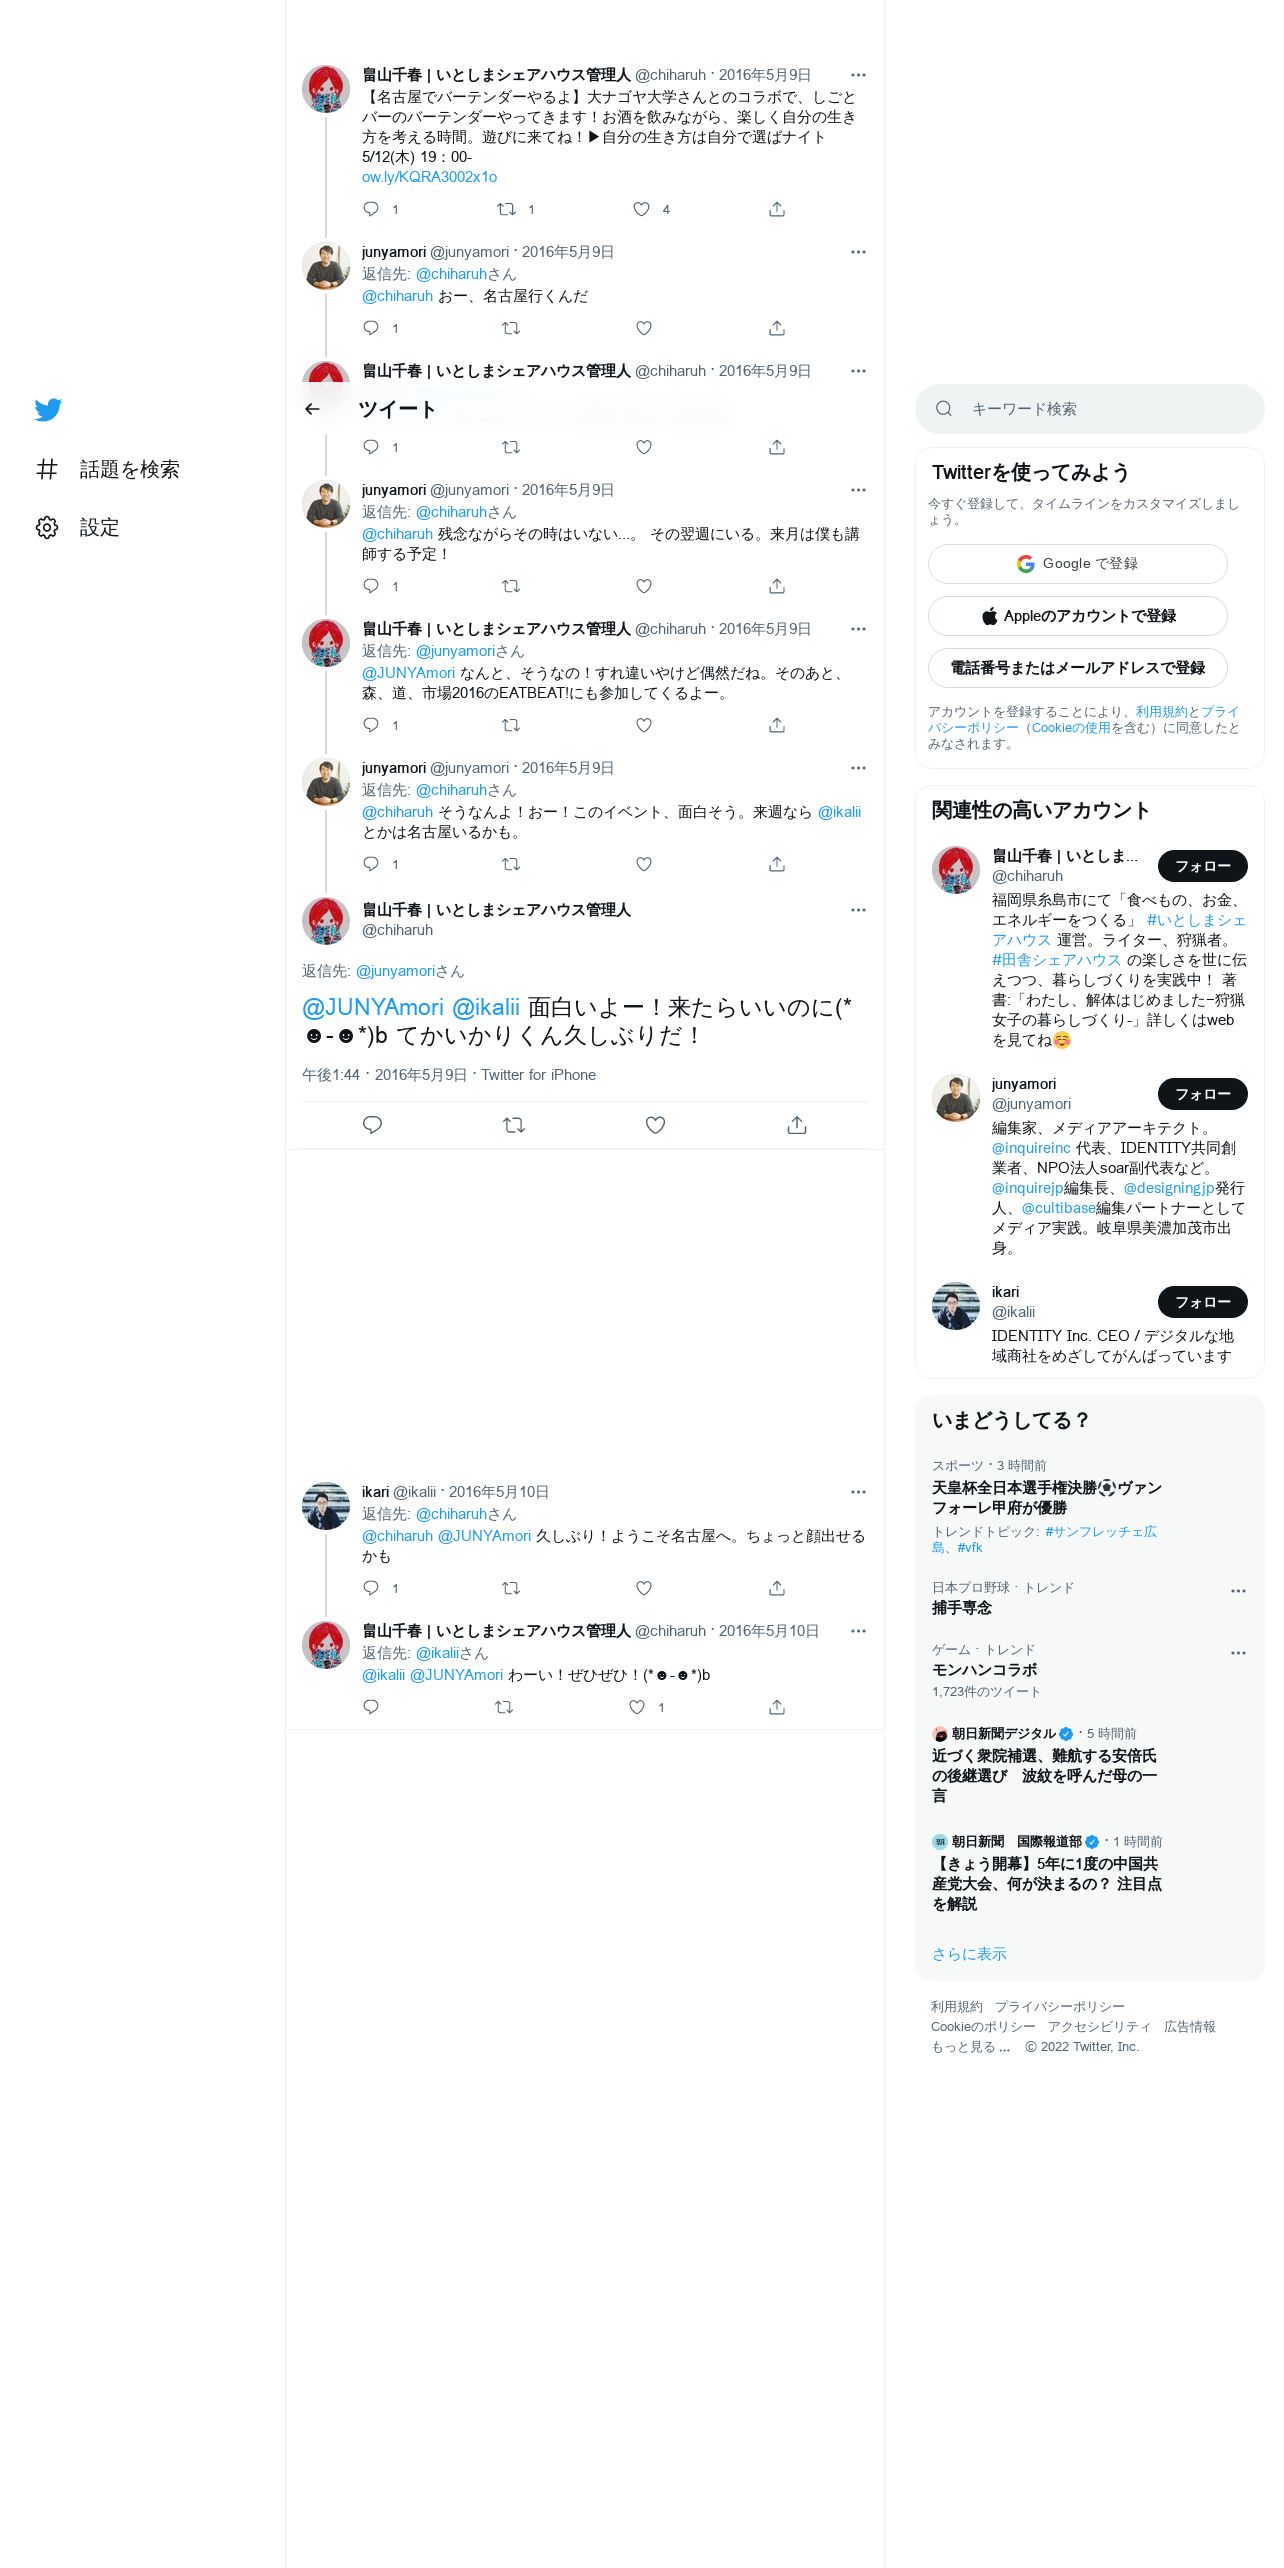Open more options for モンハンコラボ trend
This screenshot has height=2568, width=1284.
[1238, 1653]
